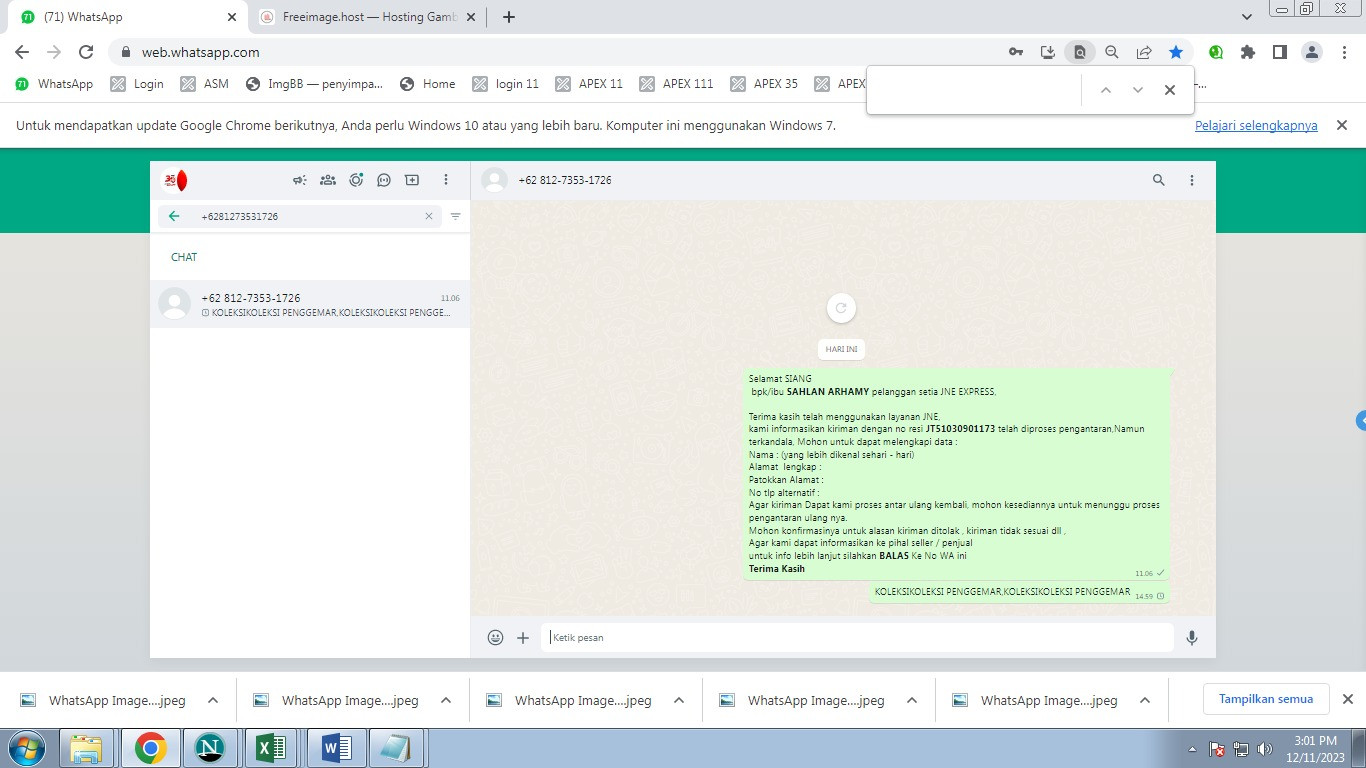Image resolution: width=1366 pixels, height=768 pixels.
Task: Load older messages with refresh button
Action: pos(841,308)
